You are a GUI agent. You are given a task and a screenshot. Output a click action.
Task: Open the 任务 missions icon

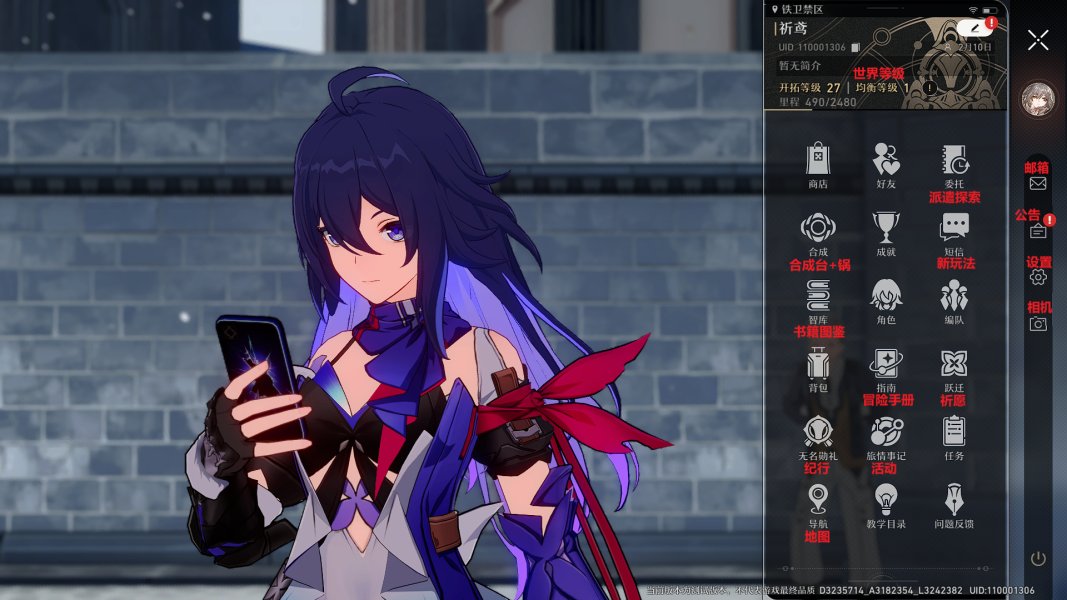(954, 431)
